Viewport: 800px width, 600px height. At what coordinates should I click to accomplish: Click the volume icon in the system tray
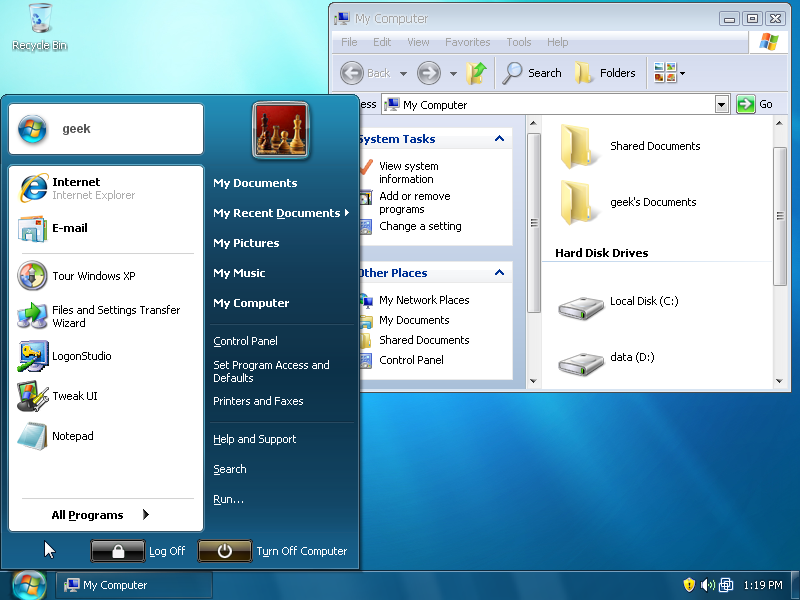708,585
